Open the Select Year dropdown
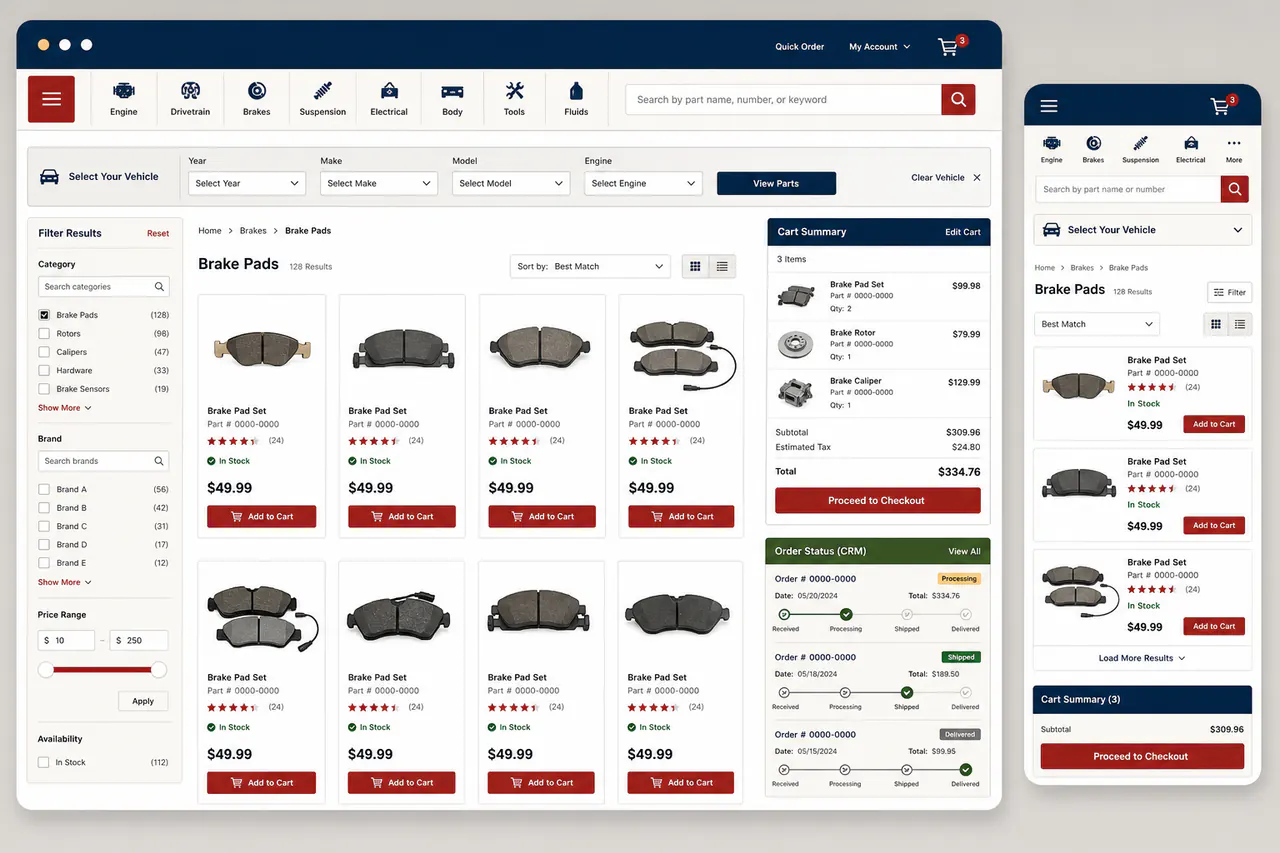Image resolution: width=1280 pixels, height=853 pixels. pos(247,183)
